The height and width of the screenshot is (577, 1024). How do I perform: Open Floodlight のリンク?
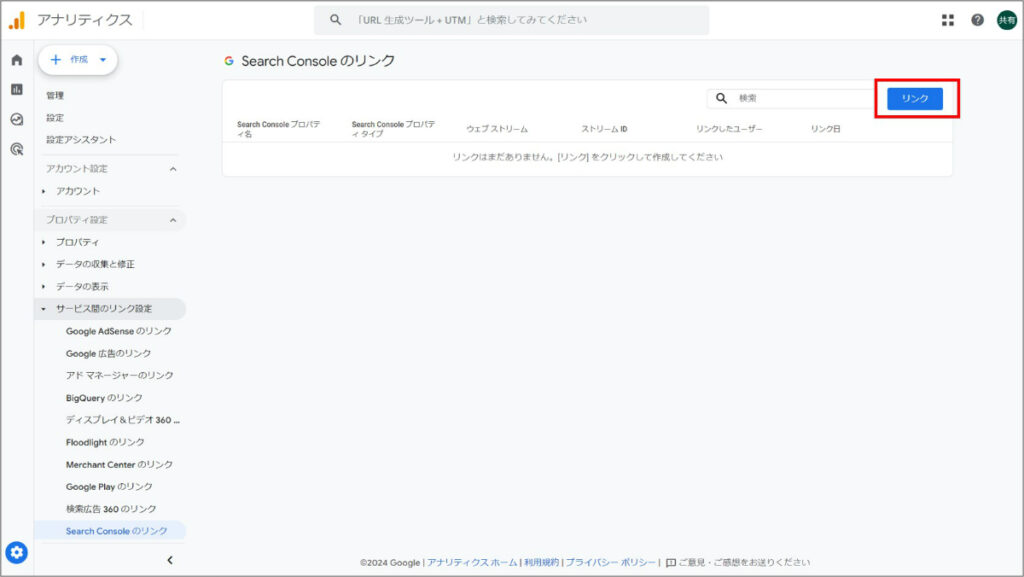point(105,442)
